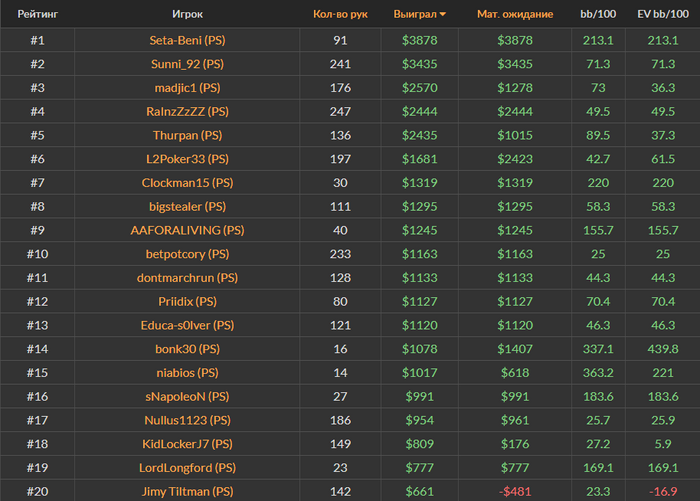
Task: View L2Poker33 (PS) player stats
Action: click(x=187, y=159)
